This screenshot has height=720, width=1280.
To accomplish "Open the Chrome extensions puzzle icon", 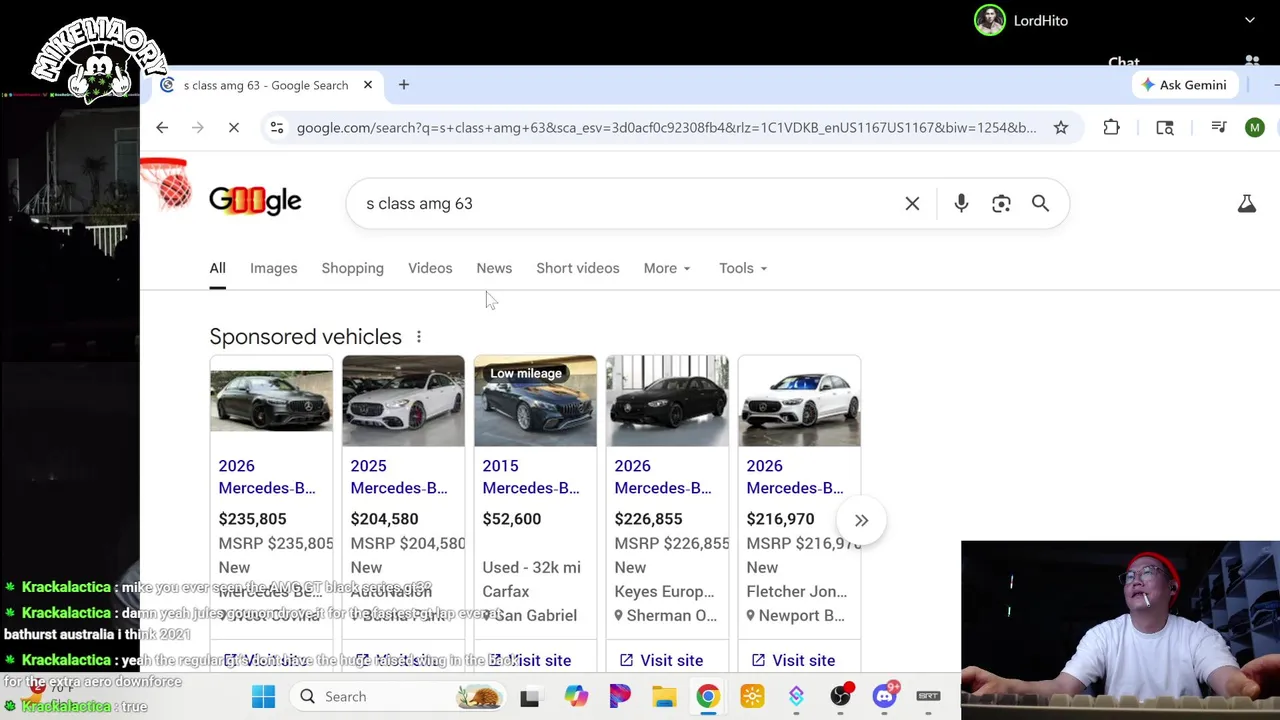I will 1111,128.
